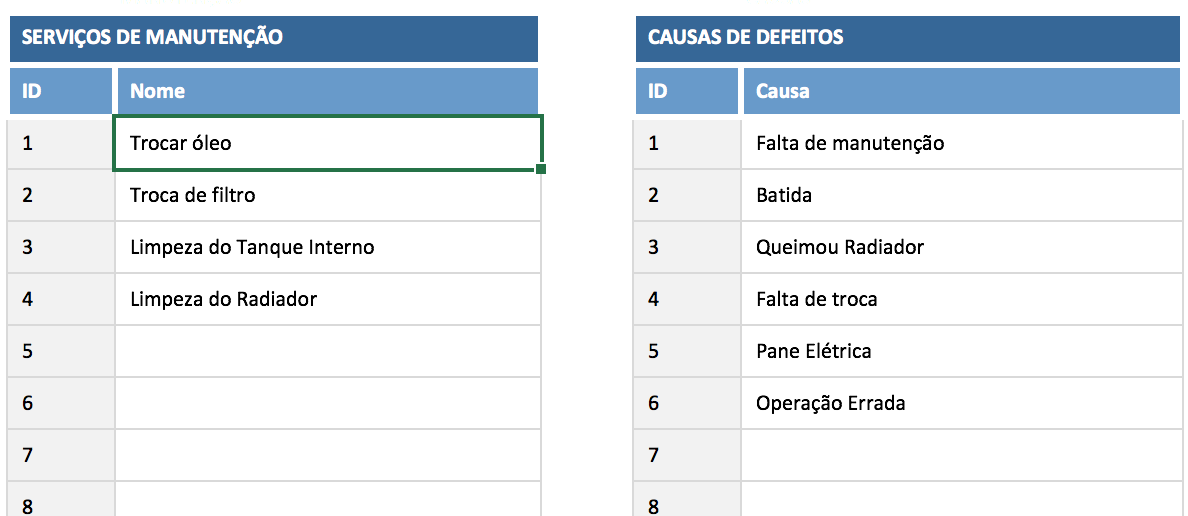Select the 'Falta de manutenção' cell
The width and height of the screenshot is (1188, 516).
click(960, 143)
